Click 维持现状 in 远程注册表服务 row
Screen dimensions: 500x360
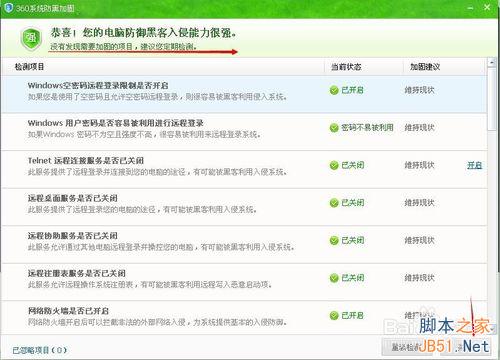coord(419,278)
